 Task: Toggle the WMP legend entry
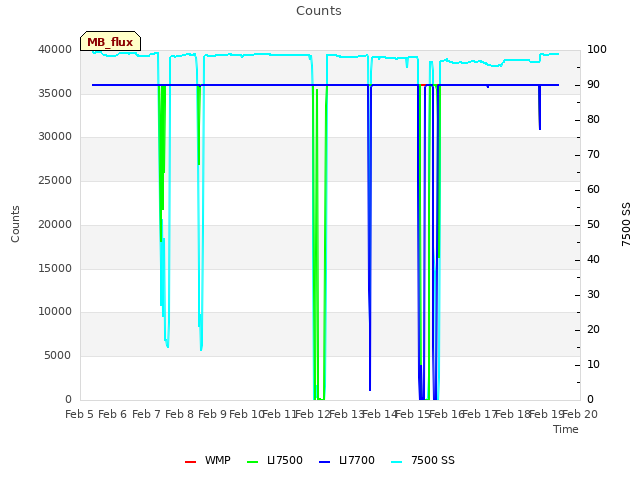click(x=207, y=460)
